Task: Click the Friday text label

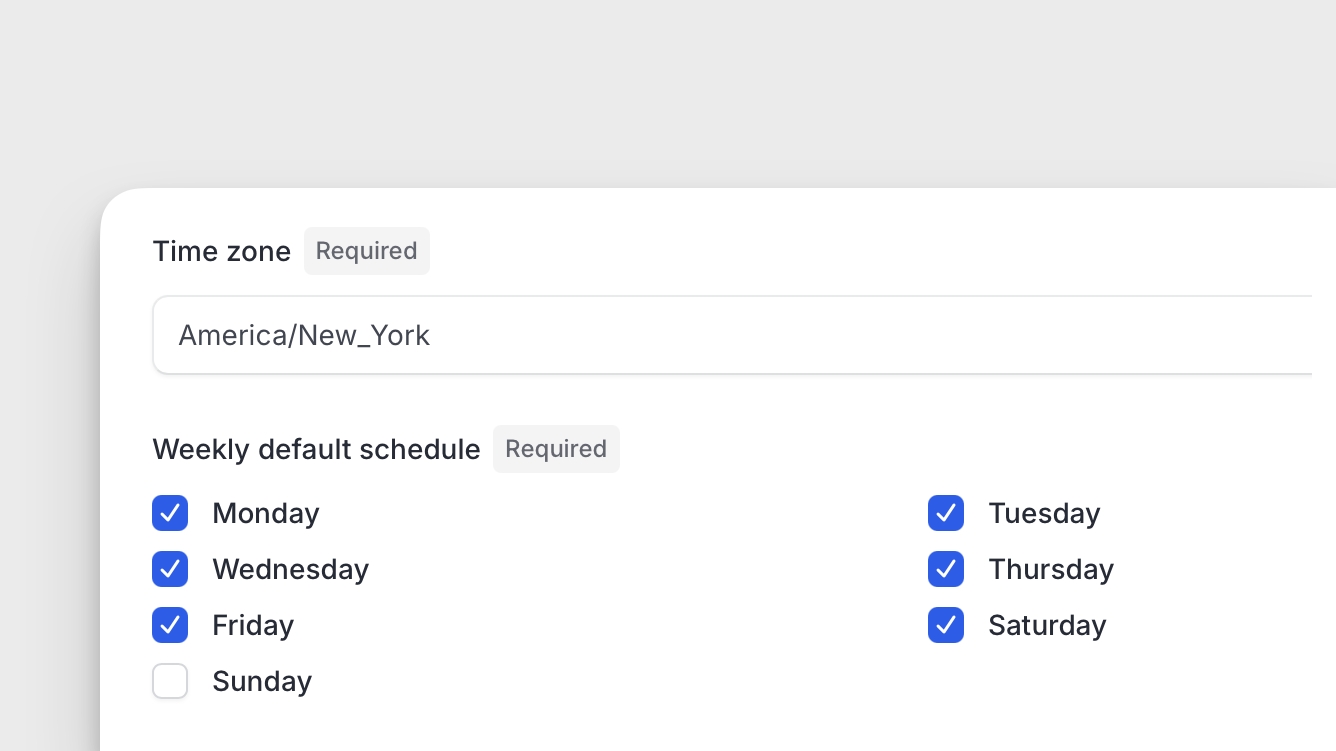Action: point(253,625)
